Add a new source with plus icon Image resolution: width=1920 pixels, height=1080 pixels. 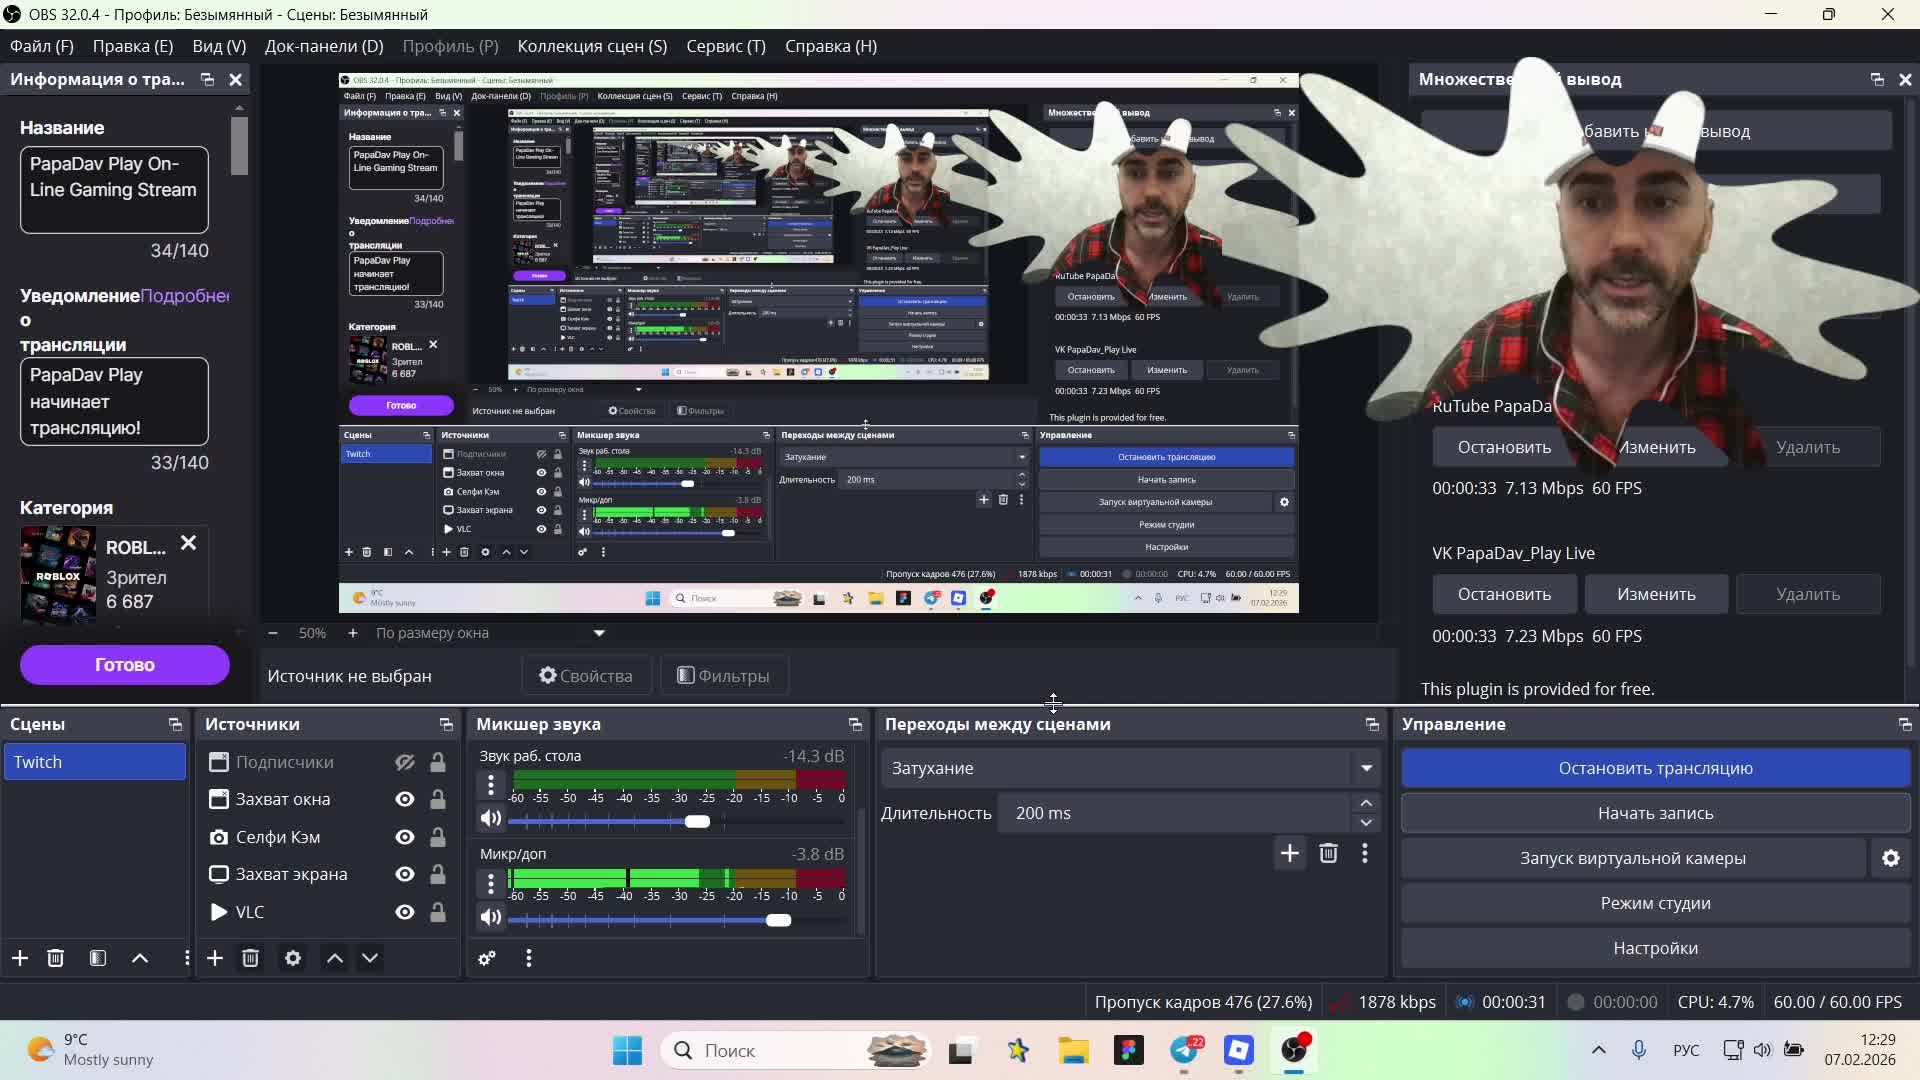(x=215, y=958)
